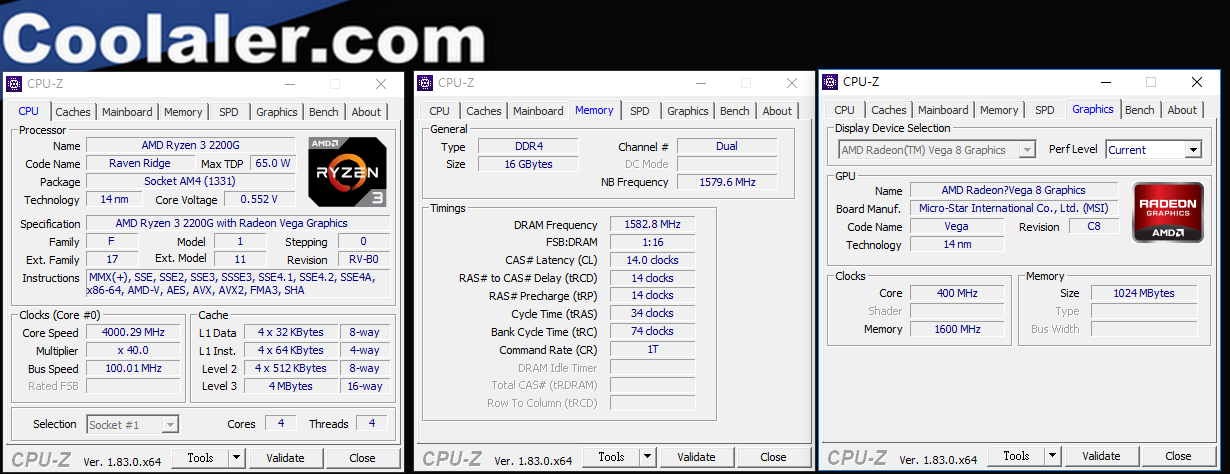The height and width of the screenshot is (474, 1230).
Task: Click Validate in the right CPU-Z window
Action: point(1101,456)
